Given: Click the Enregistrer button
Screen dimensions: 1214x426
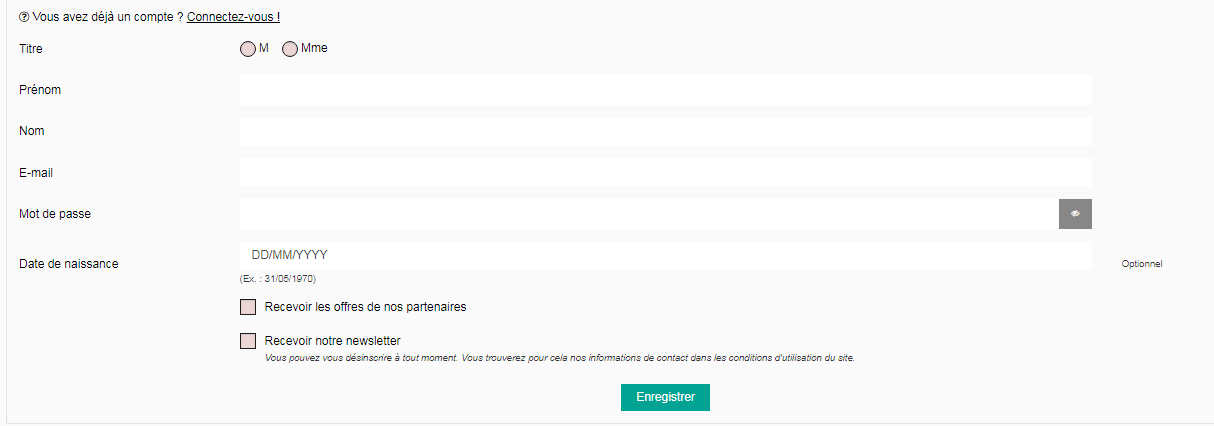Looking at the screenshot, I should point(665,397).
